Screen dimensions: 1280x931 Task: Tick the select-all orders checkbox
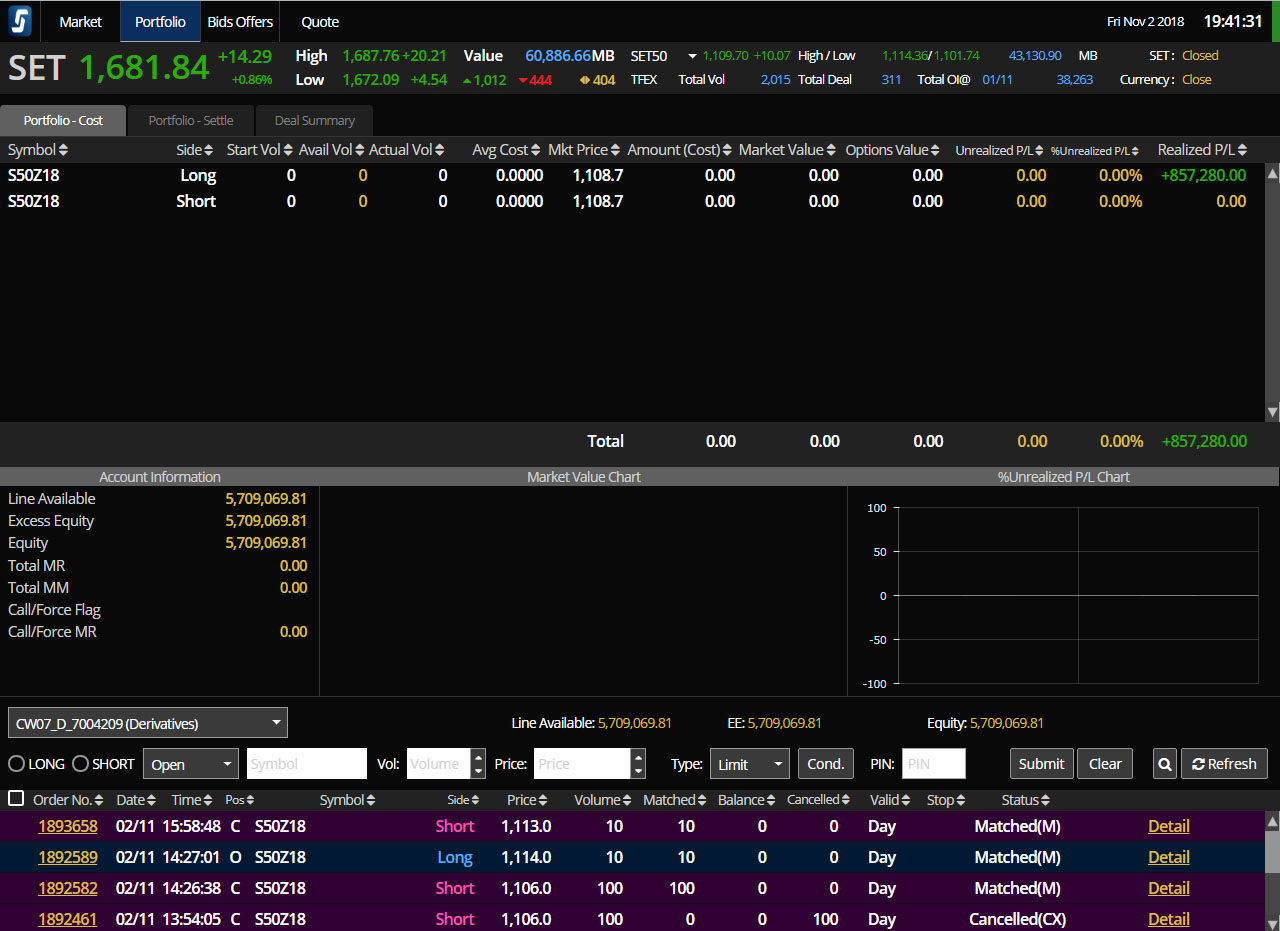tap(16, 799)
